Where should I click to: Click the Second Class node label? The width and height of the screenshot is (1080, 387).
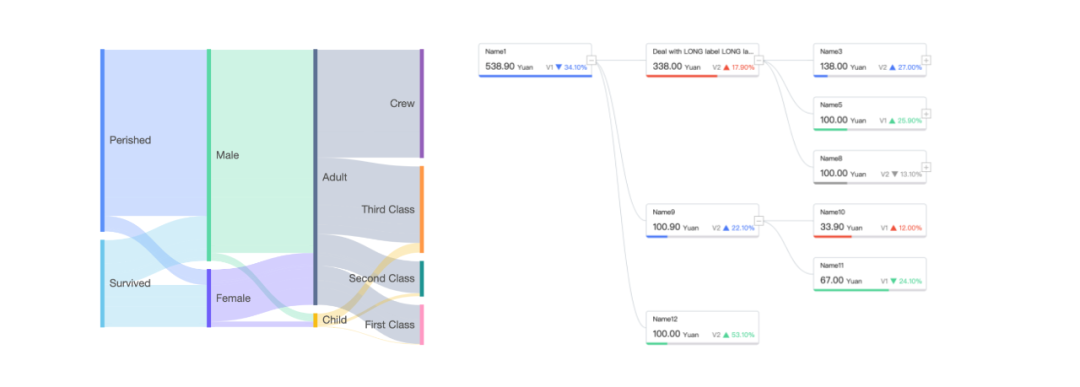coord(382,279)
